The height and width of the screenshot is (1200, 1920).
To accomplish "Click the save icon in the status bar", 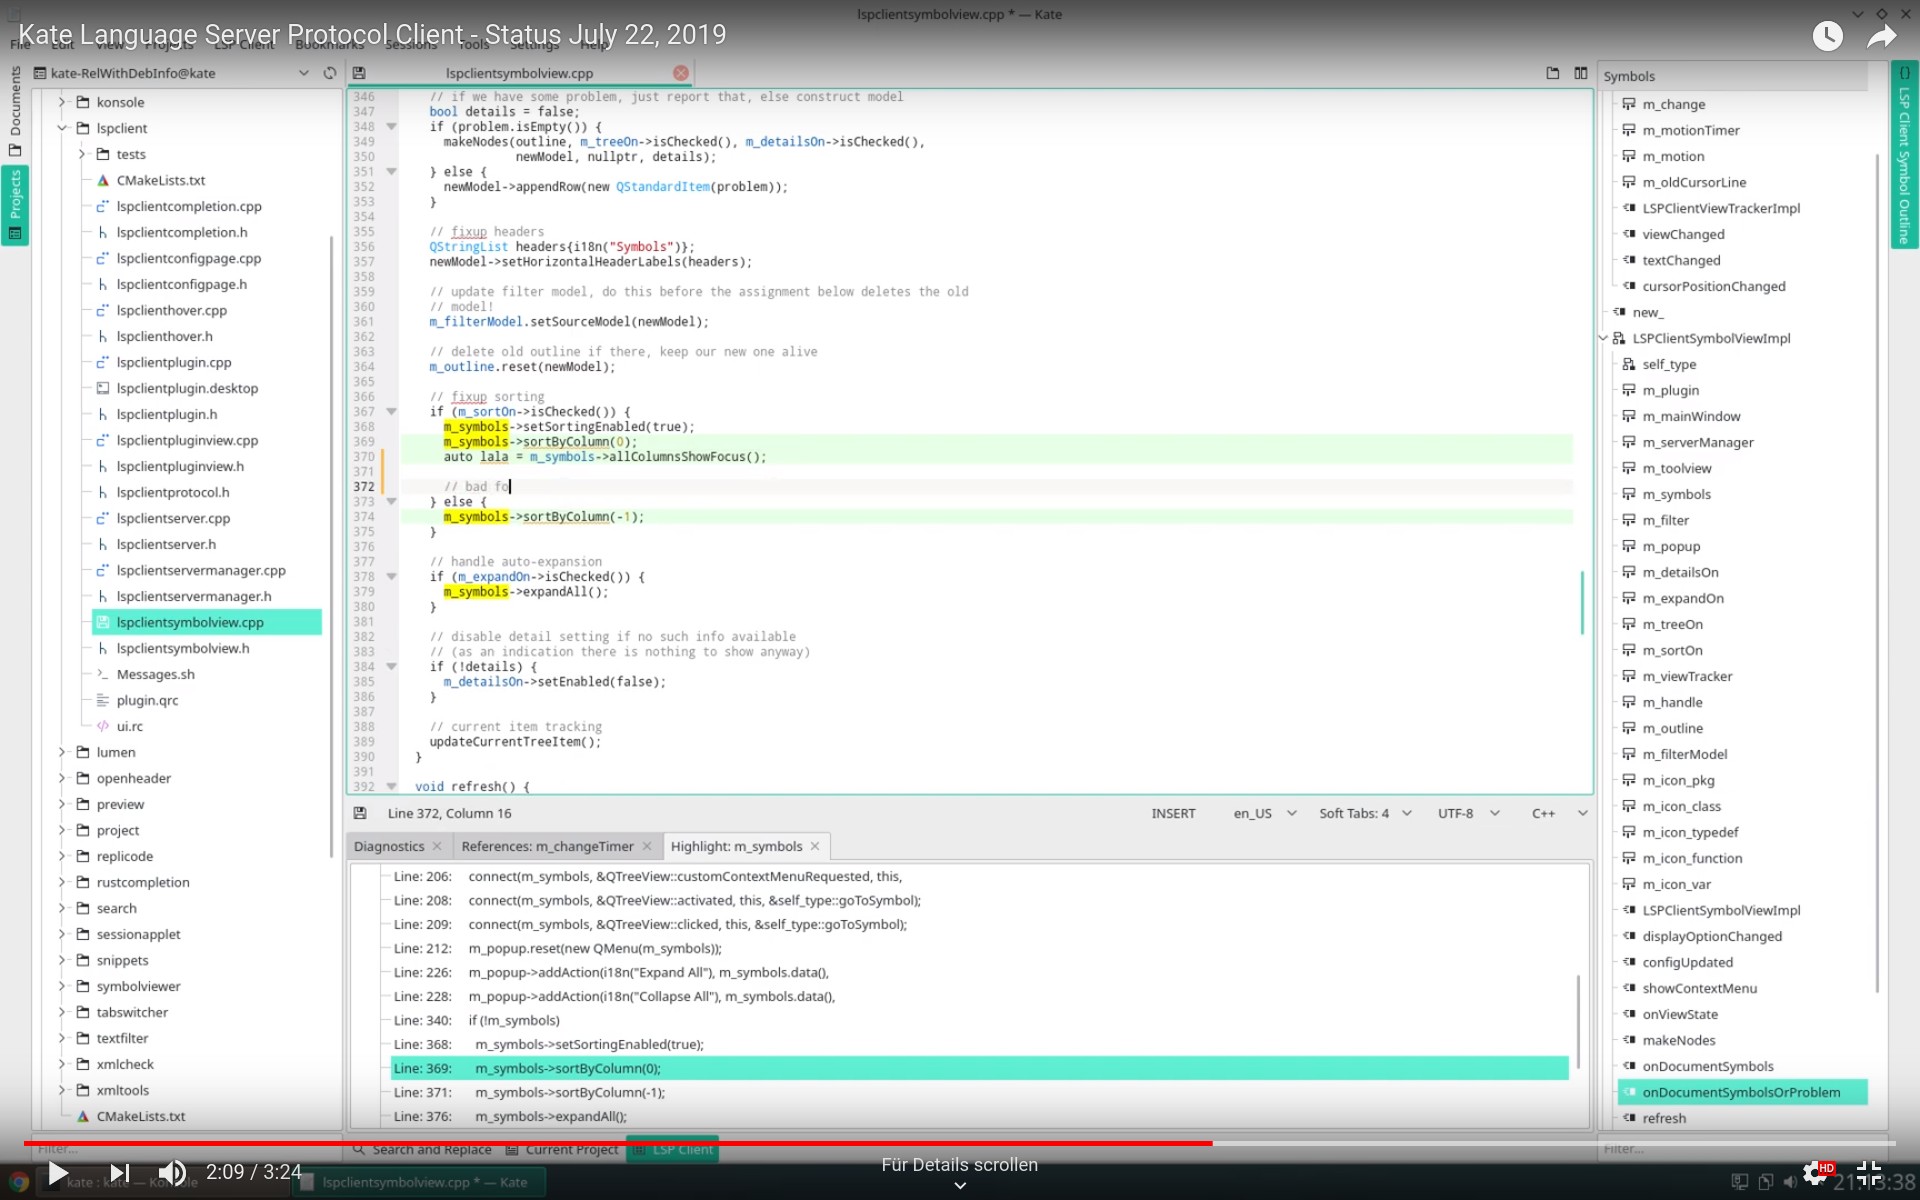I will click(x=360, y=813).
